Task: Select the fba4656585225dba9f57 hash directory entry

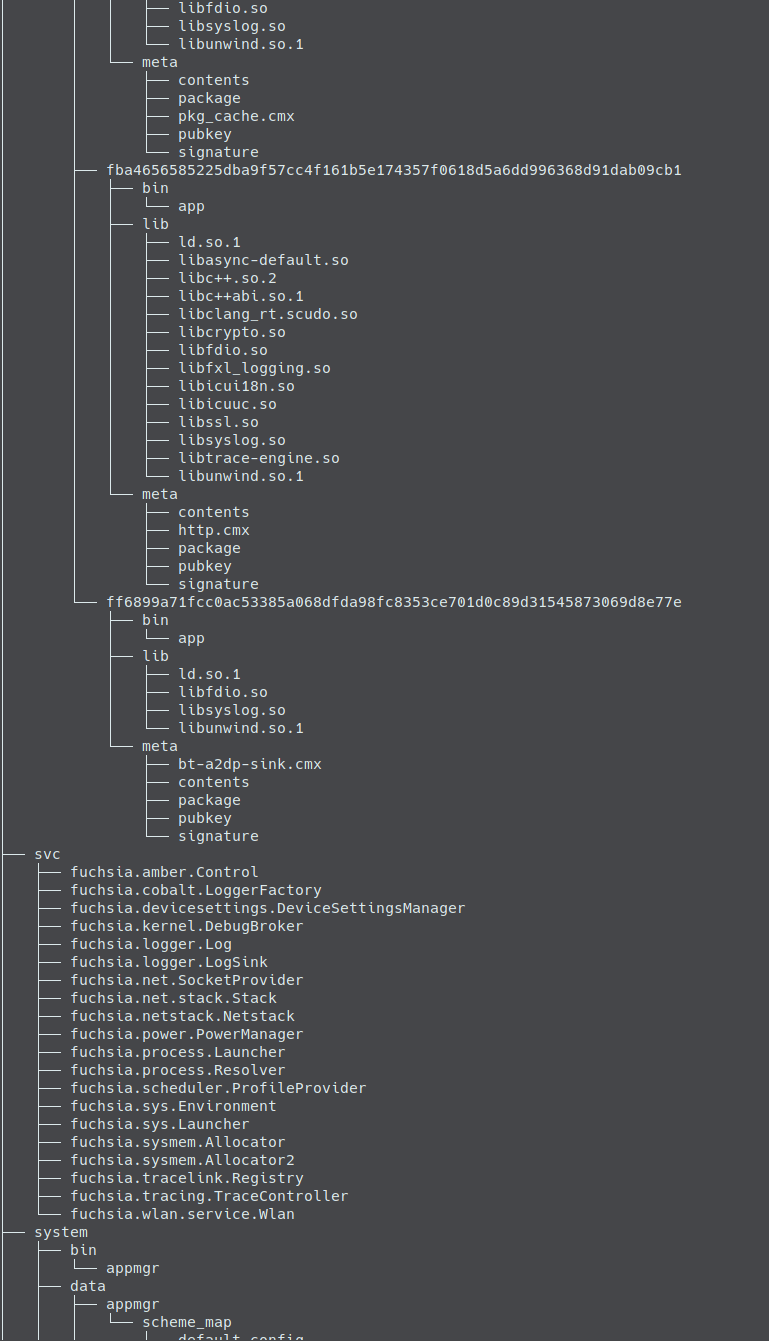Action: pyautogui.click(x=394, y=170)
